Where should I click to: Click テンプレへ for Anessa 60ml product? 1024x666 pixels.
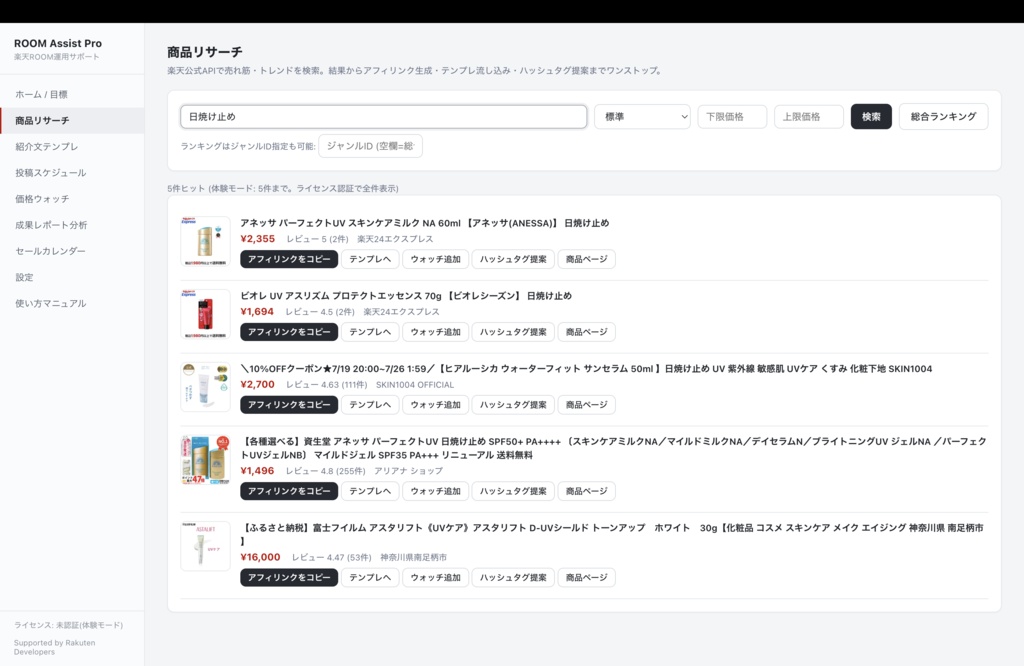click(x=370, y=259)
